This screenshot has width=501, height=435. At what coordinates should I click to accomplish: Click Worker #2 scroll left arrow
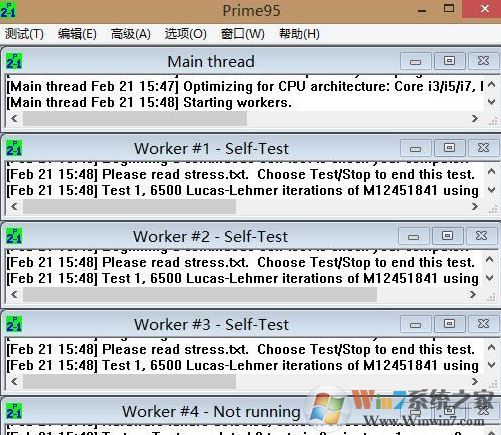14,294
